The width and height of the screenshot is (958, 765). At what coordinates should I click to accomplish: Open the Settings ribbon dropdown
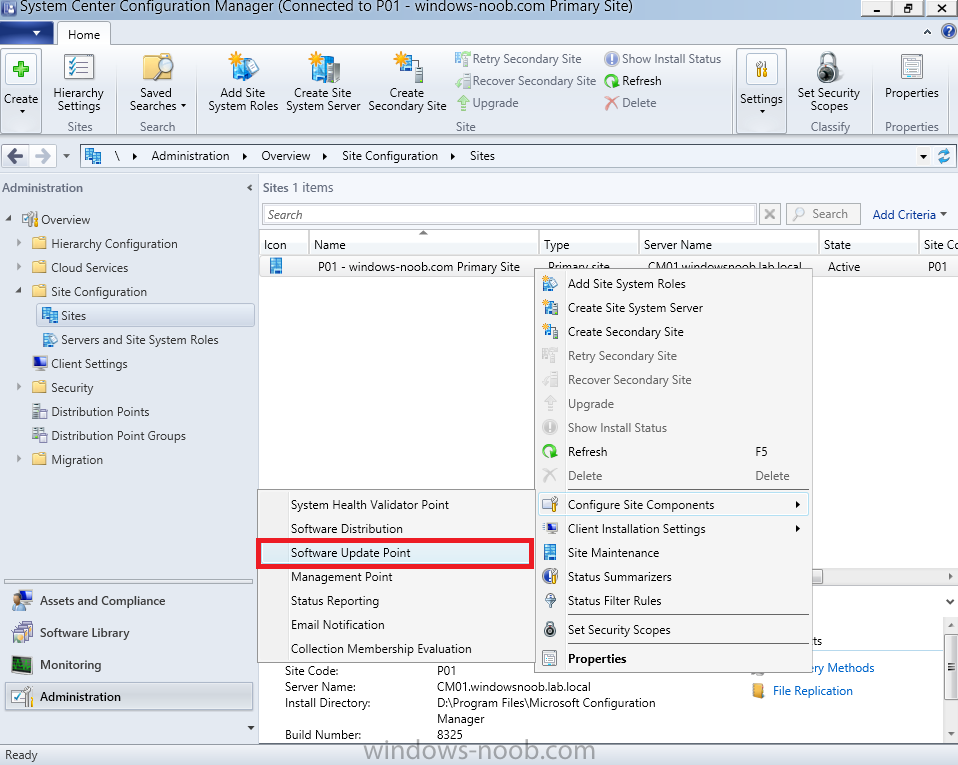[x=761, y=90]
